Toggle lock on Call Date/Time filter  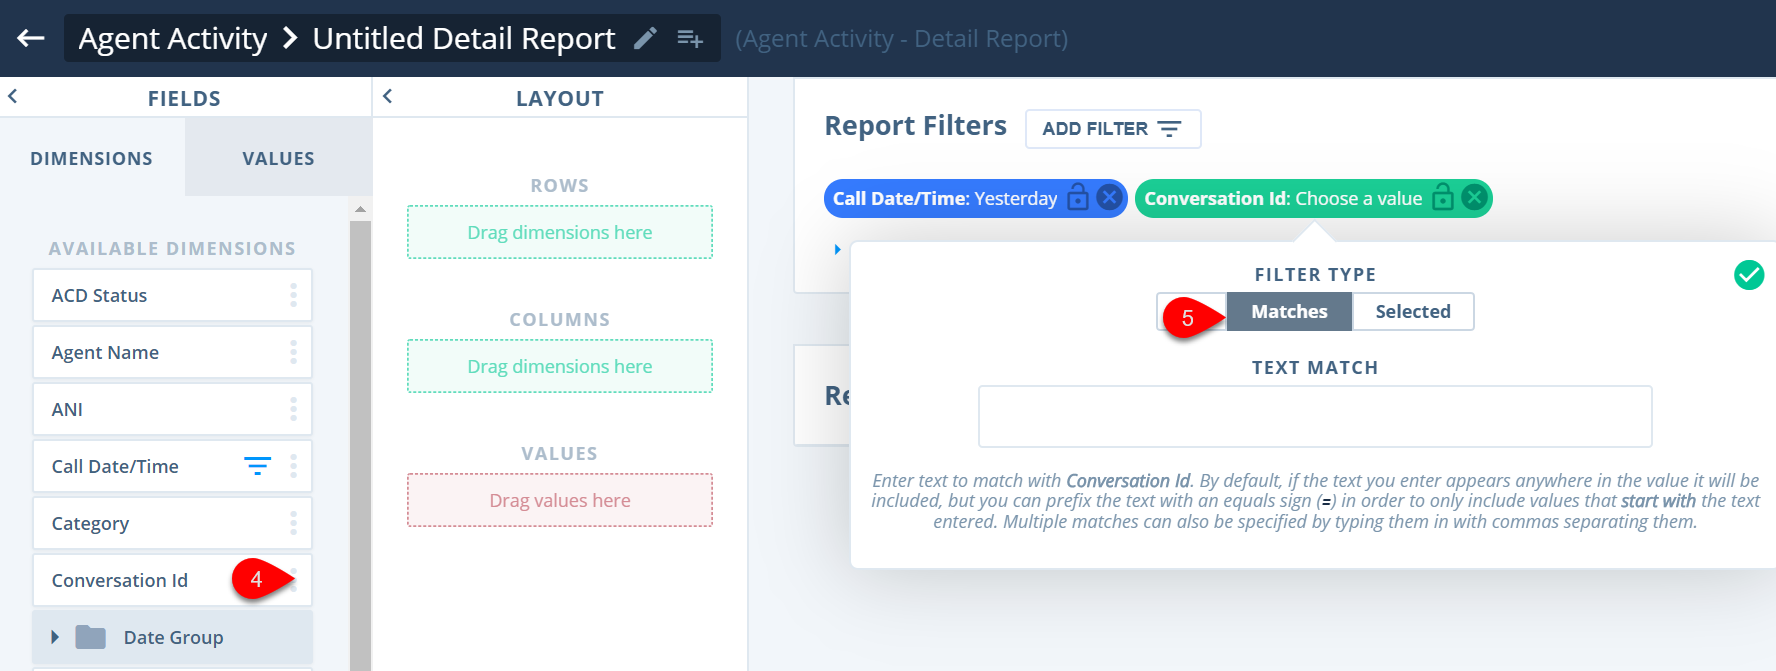1077,197
